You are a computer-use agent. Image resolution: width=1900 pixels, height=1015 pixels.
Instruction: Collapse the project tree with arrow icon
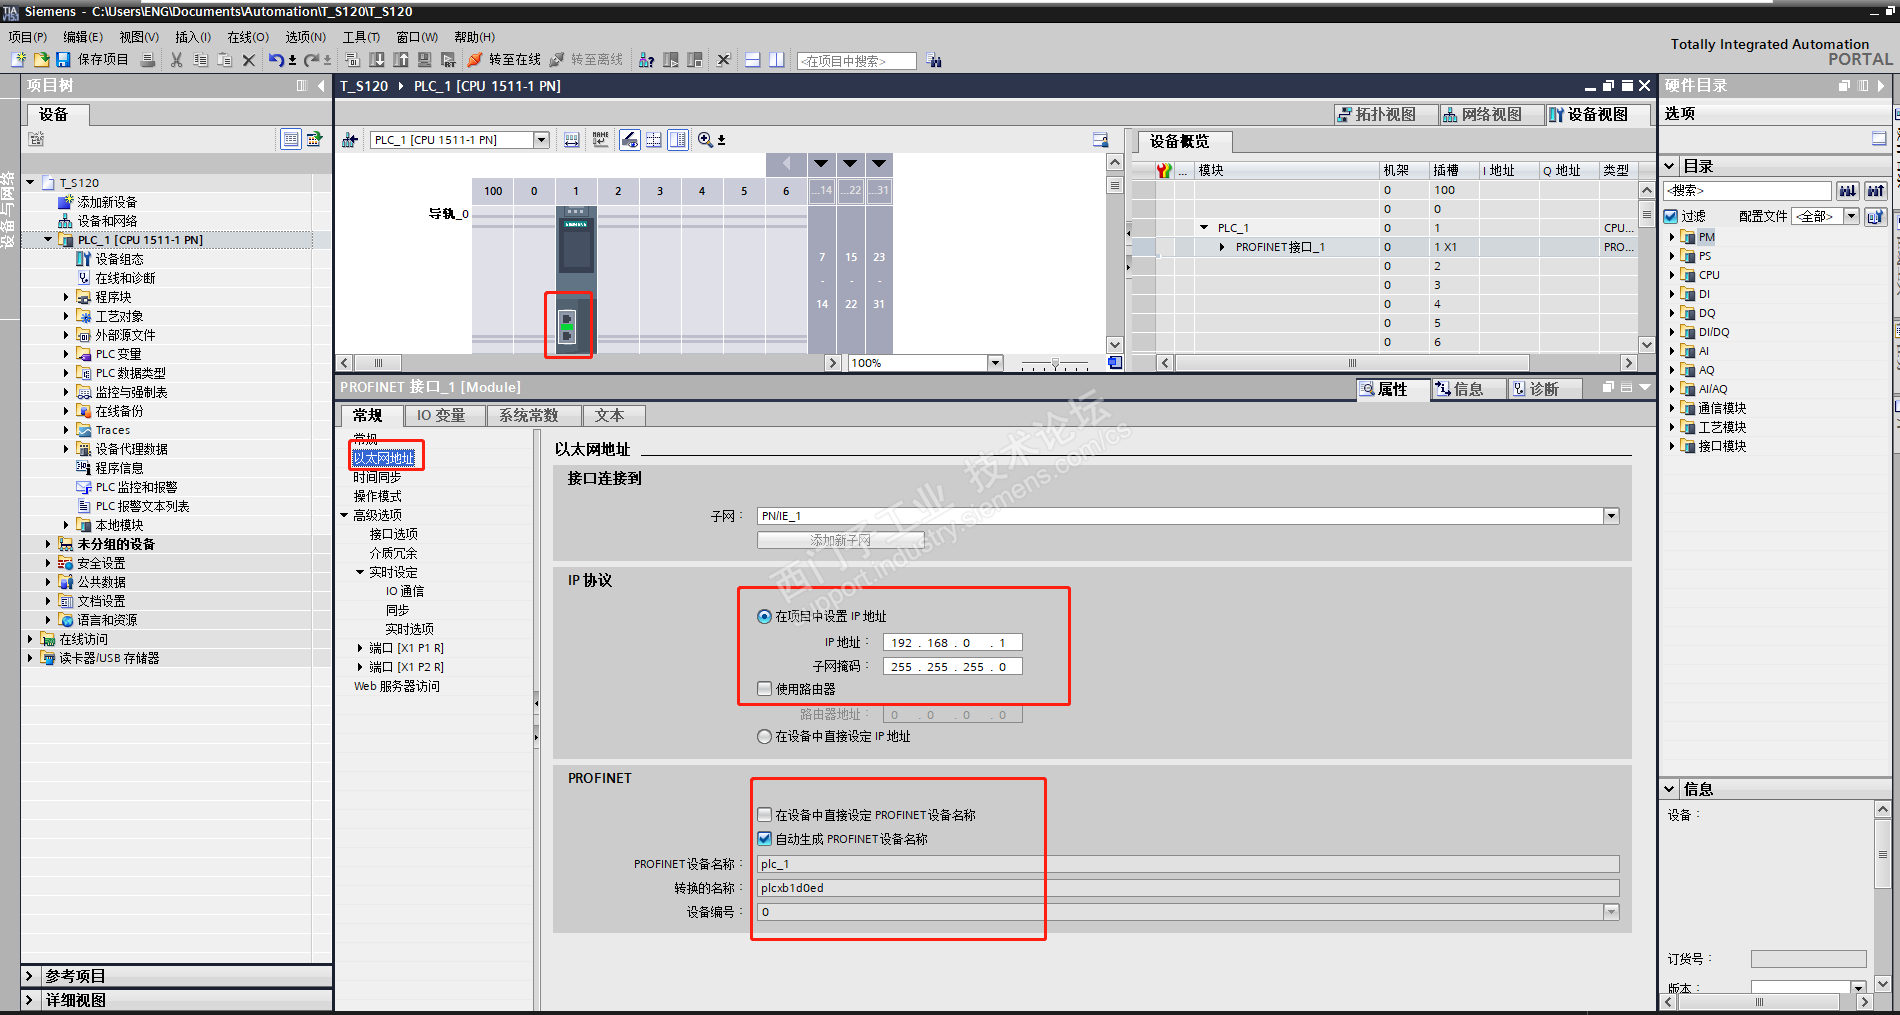(x=321, y=86)
